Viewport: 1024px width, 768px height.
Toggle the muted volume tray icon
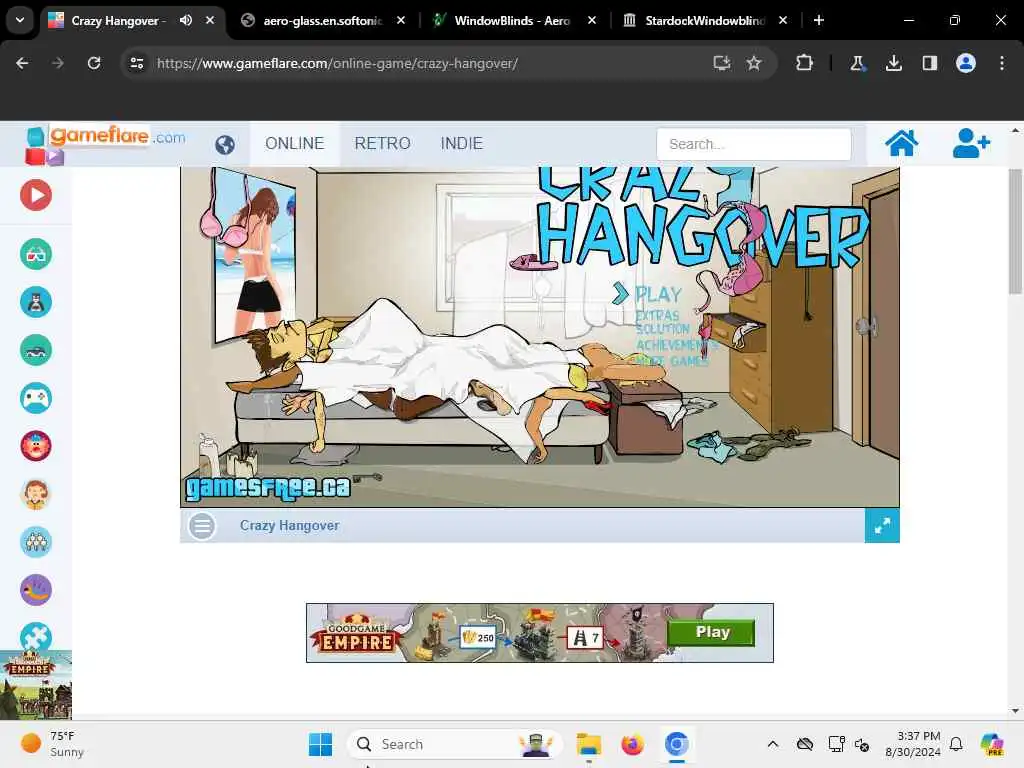862,744
